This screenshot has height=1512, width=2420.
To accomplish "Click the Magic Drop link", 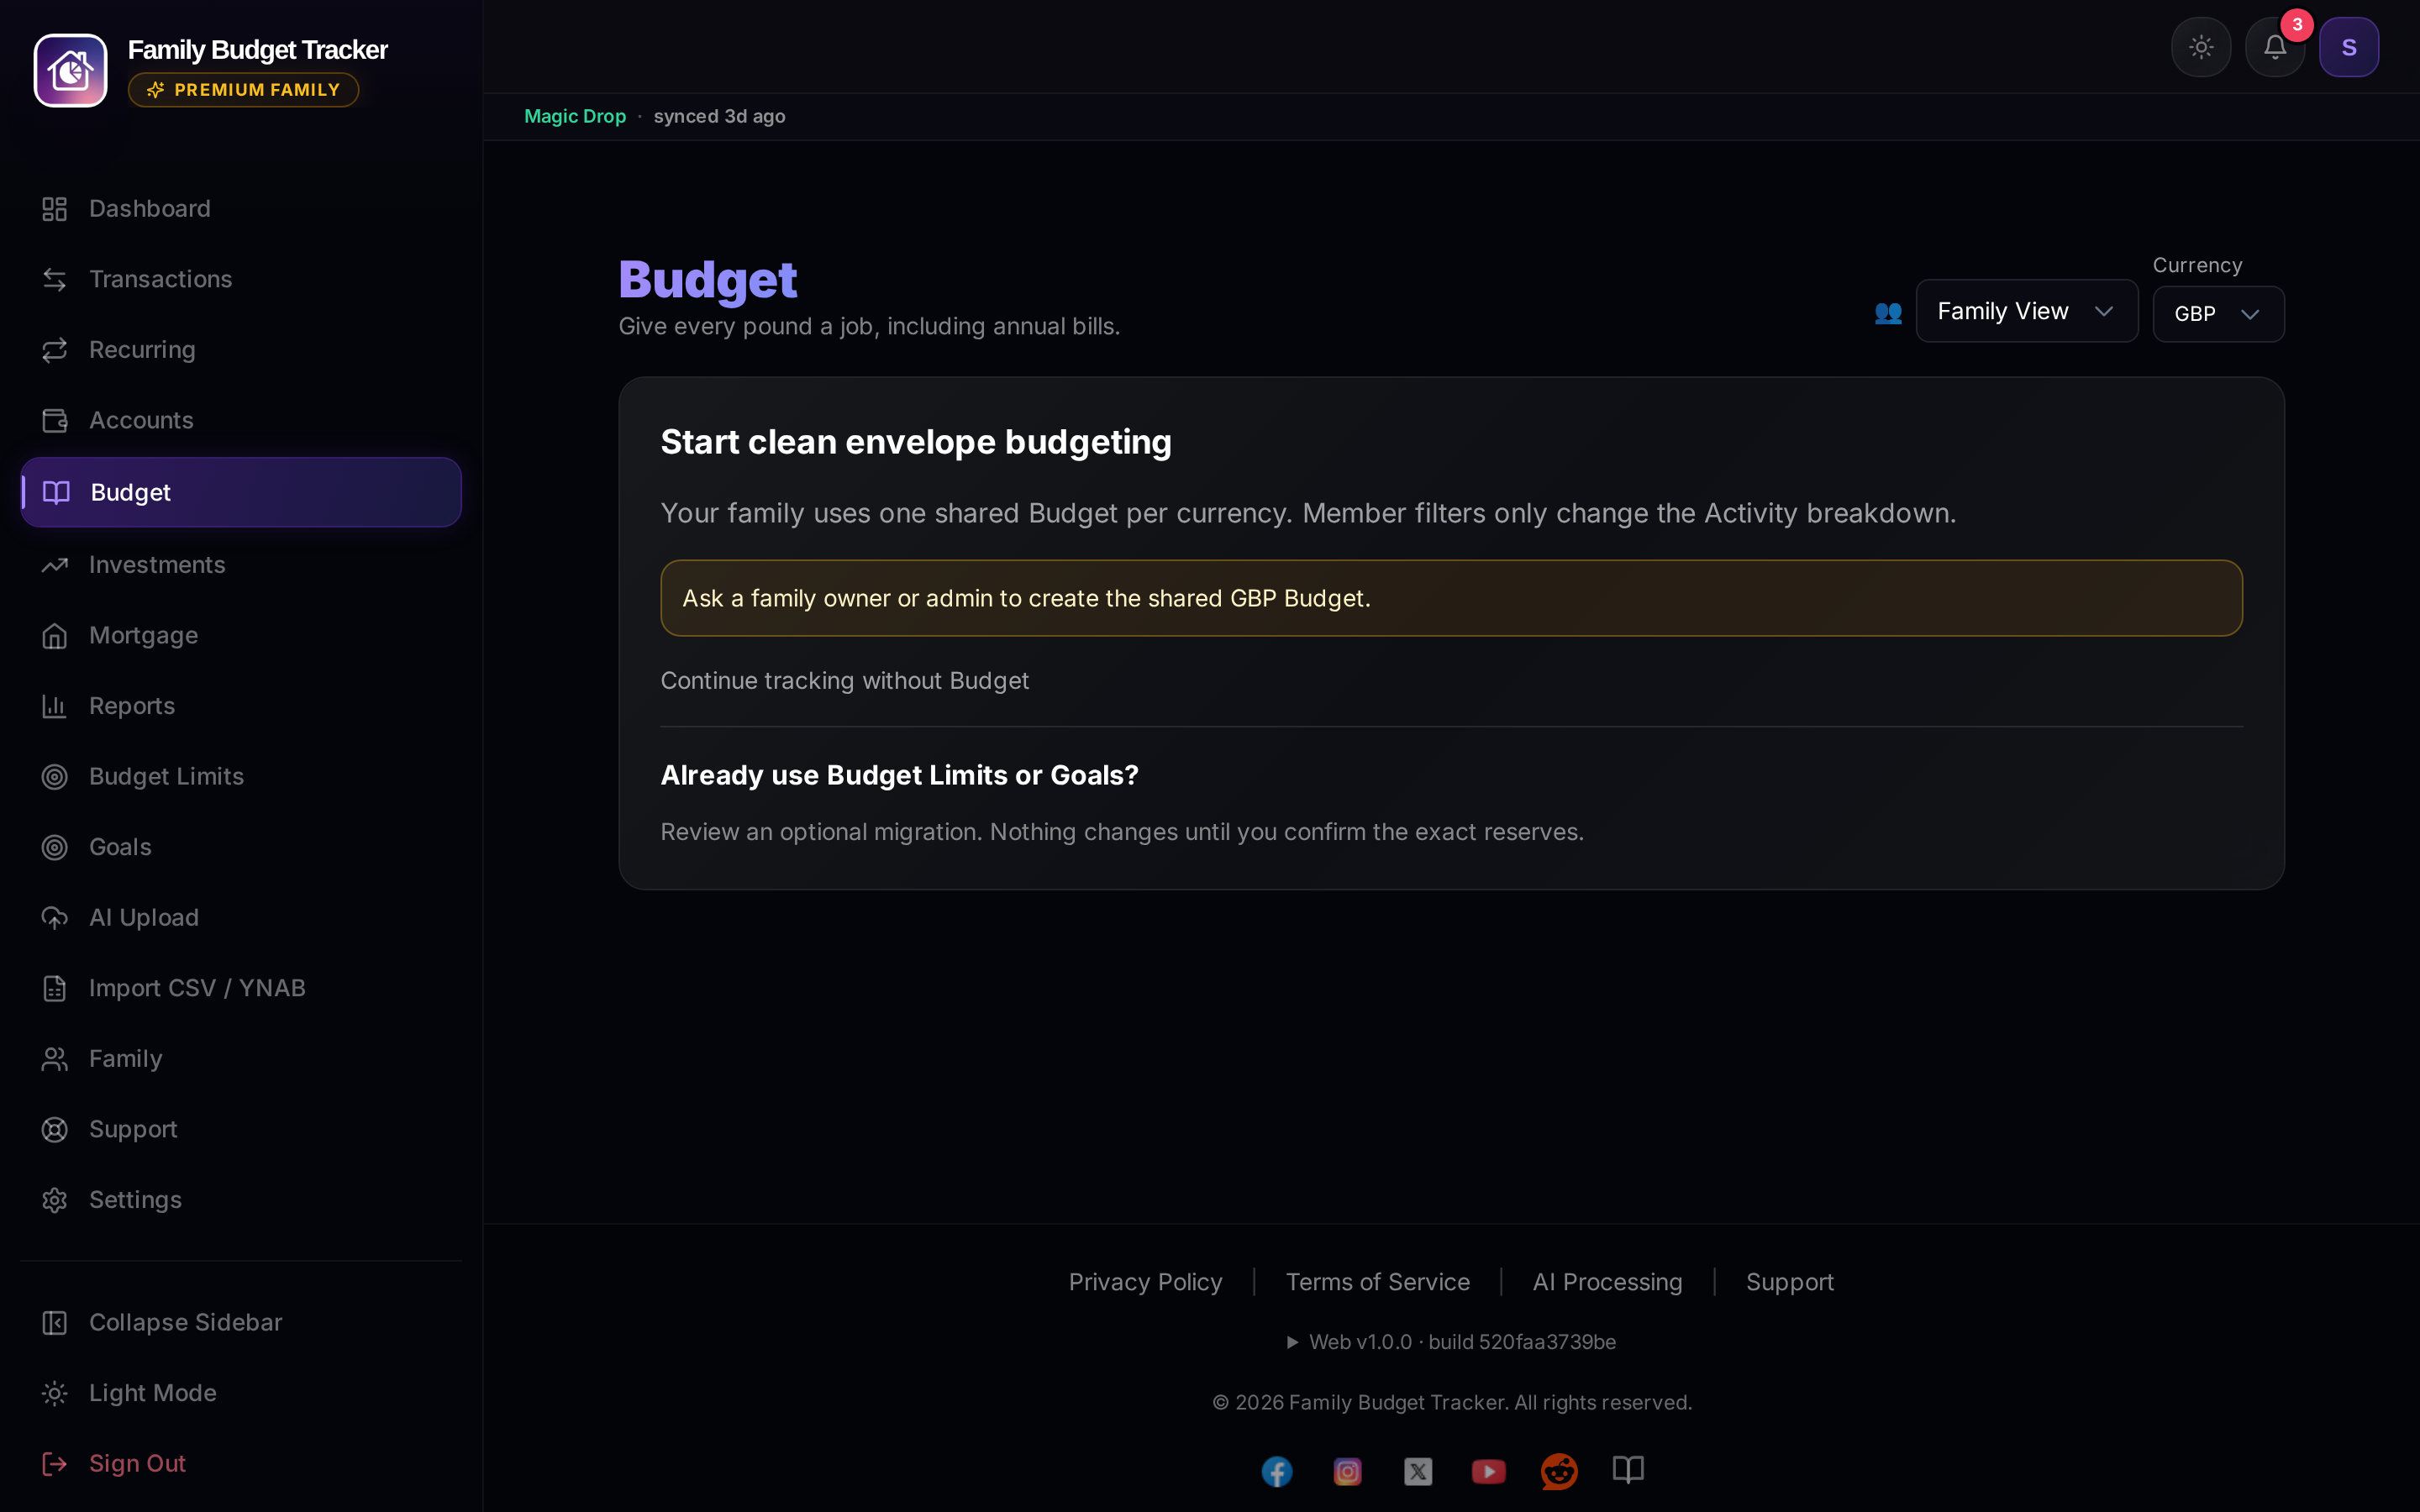I will (x=575, y=116).
